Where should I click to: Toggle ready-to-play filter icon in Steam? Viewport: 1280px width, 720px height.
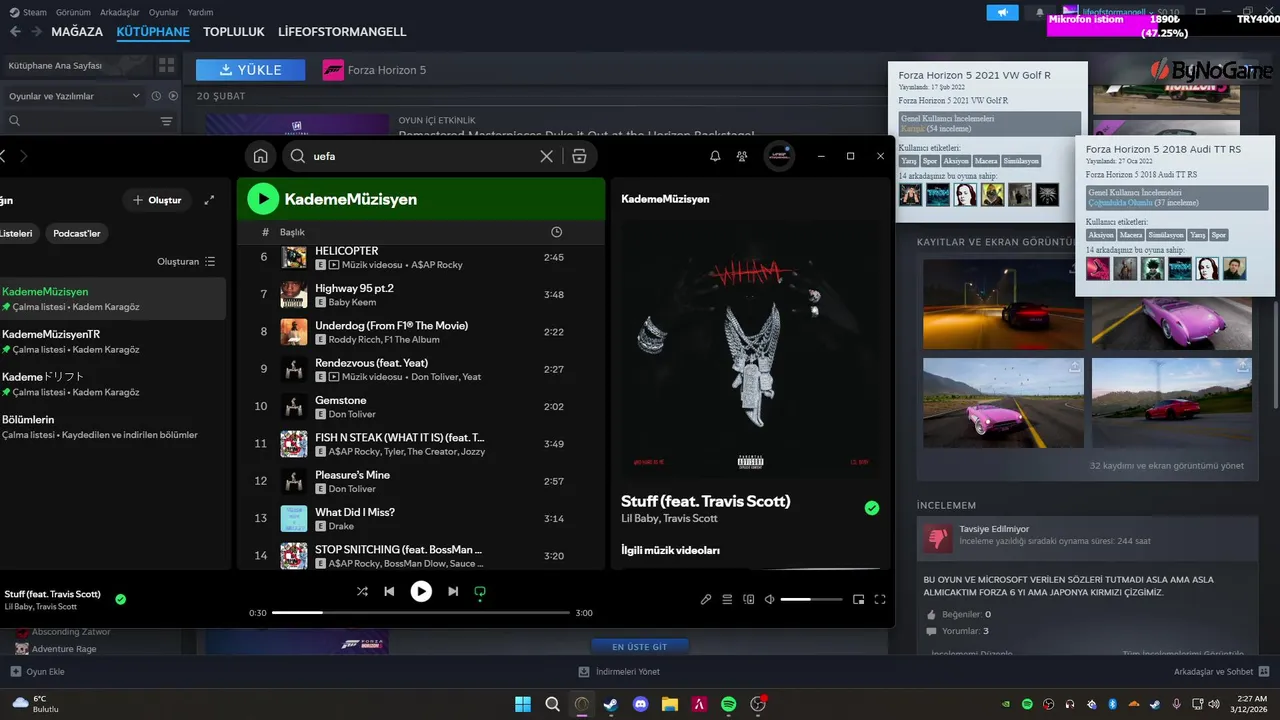click(x=173, y=96)
